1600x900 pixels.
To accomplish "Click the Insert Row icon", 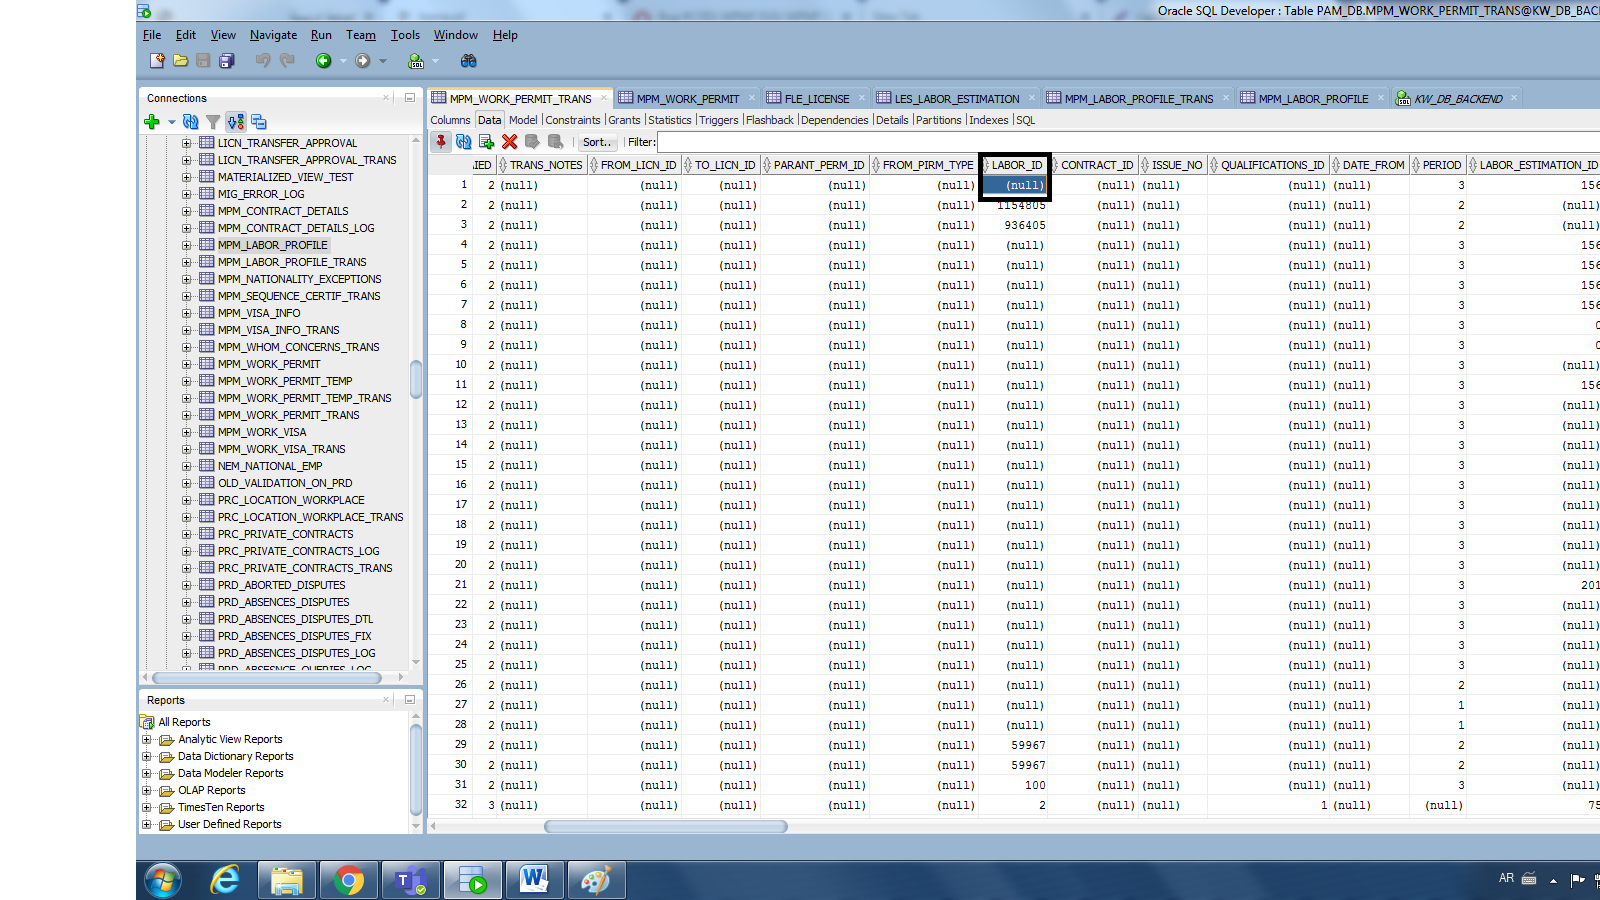I will pos(487,142).
